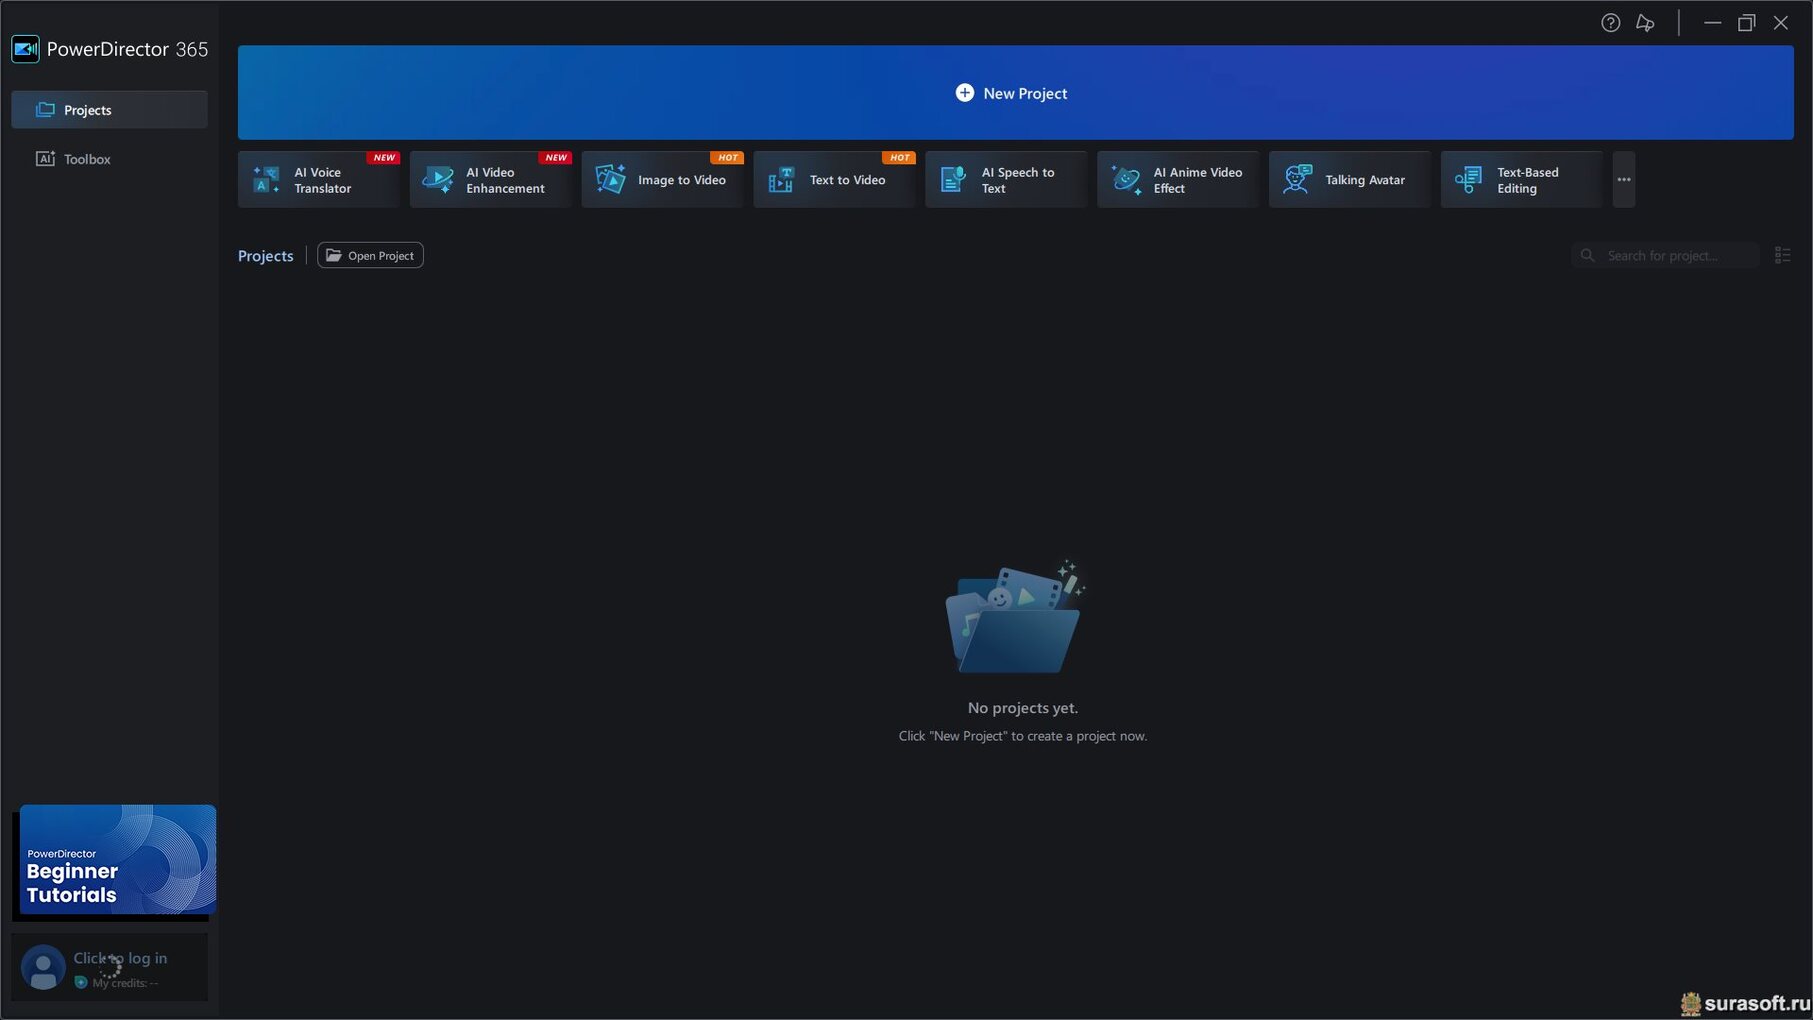Open the Beginner Tutorials thumbnail
This screenshot has height=1020, width=1813.
(x=118, y=859)
